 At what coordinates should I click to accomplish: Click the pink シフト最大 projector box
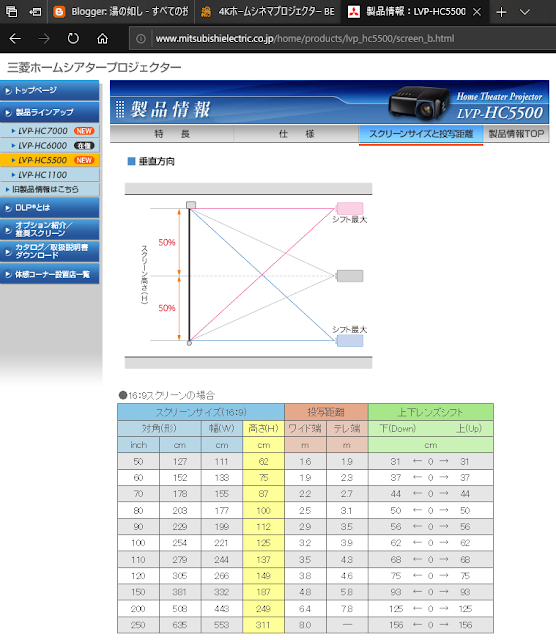350,208
